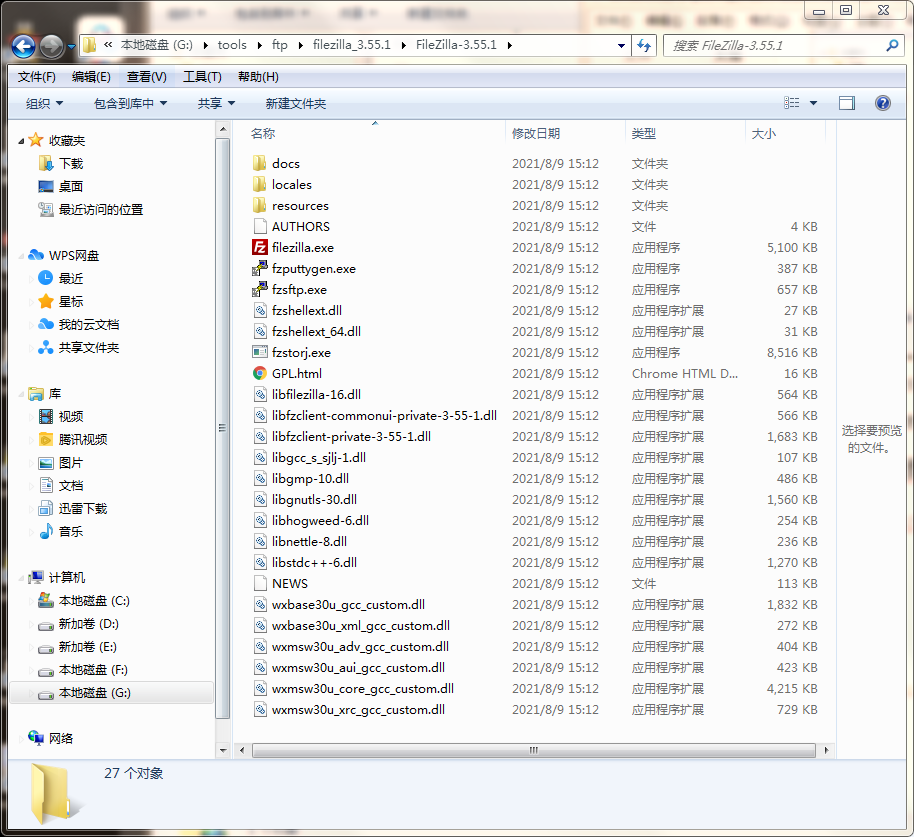Open the 工具(T) menu

202,77
